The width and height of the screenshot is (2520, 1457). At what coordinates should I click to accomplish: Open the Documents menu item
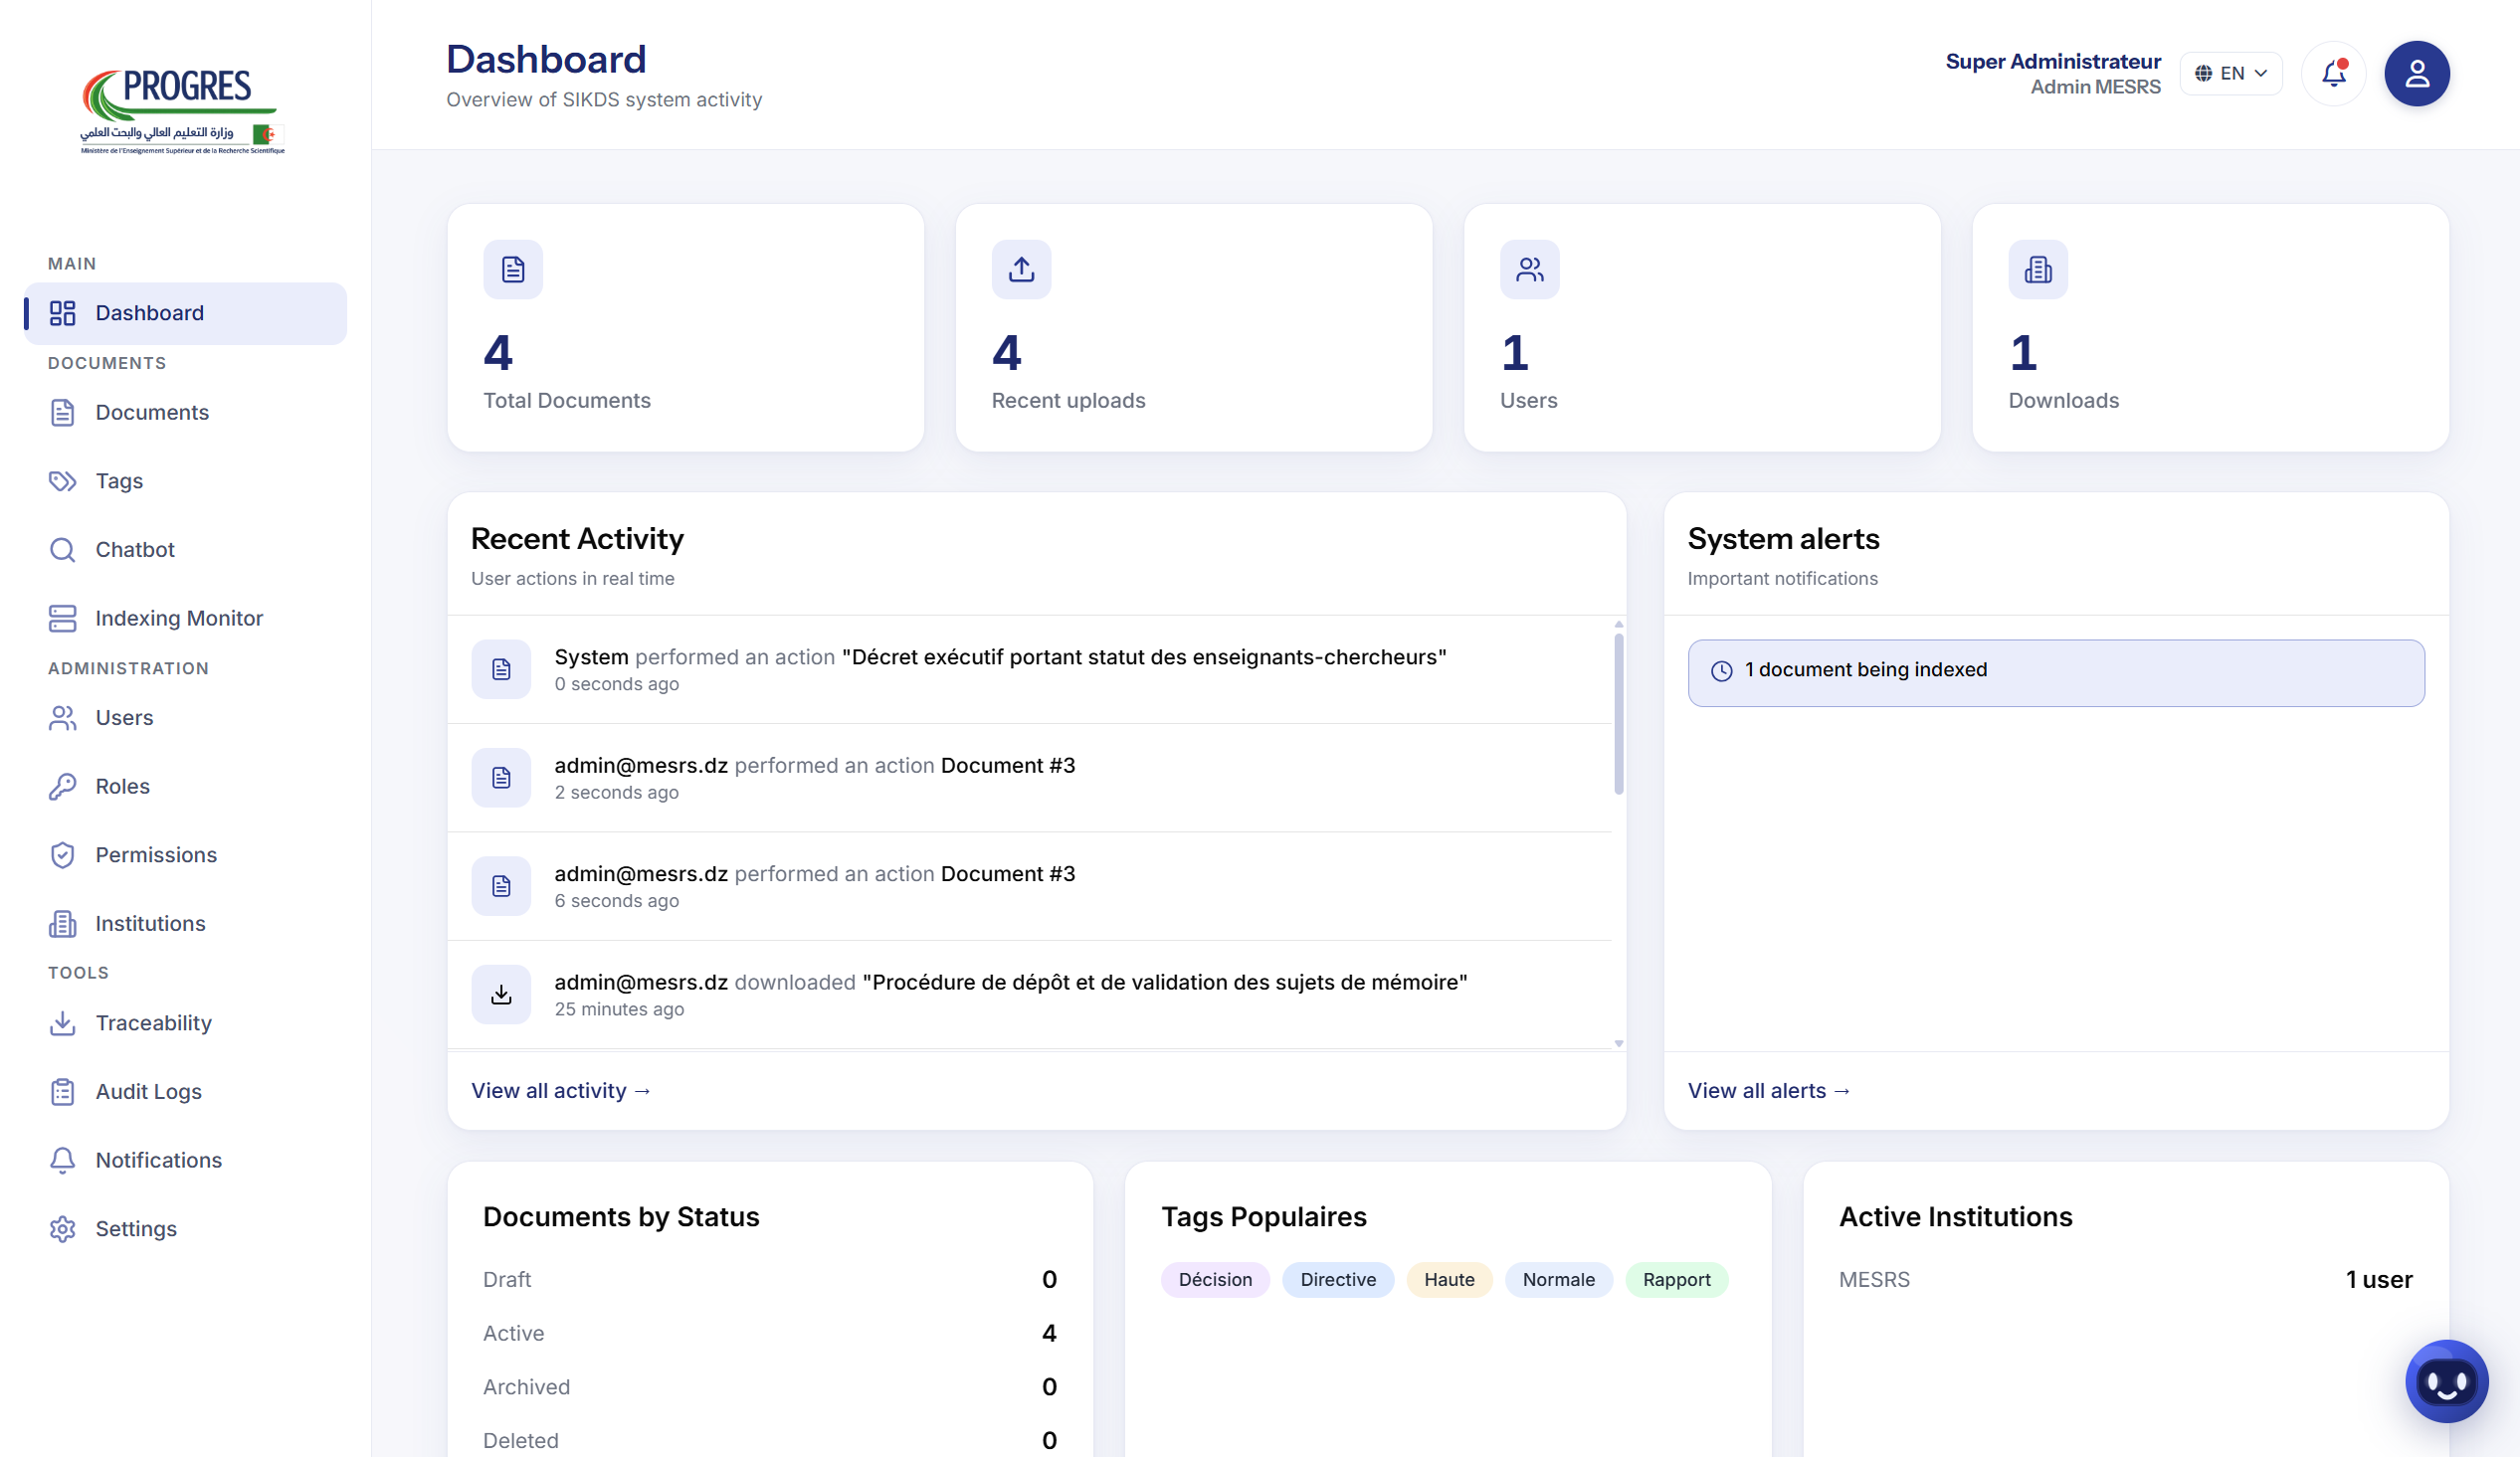pyautogui.click(x=186, y=413)
